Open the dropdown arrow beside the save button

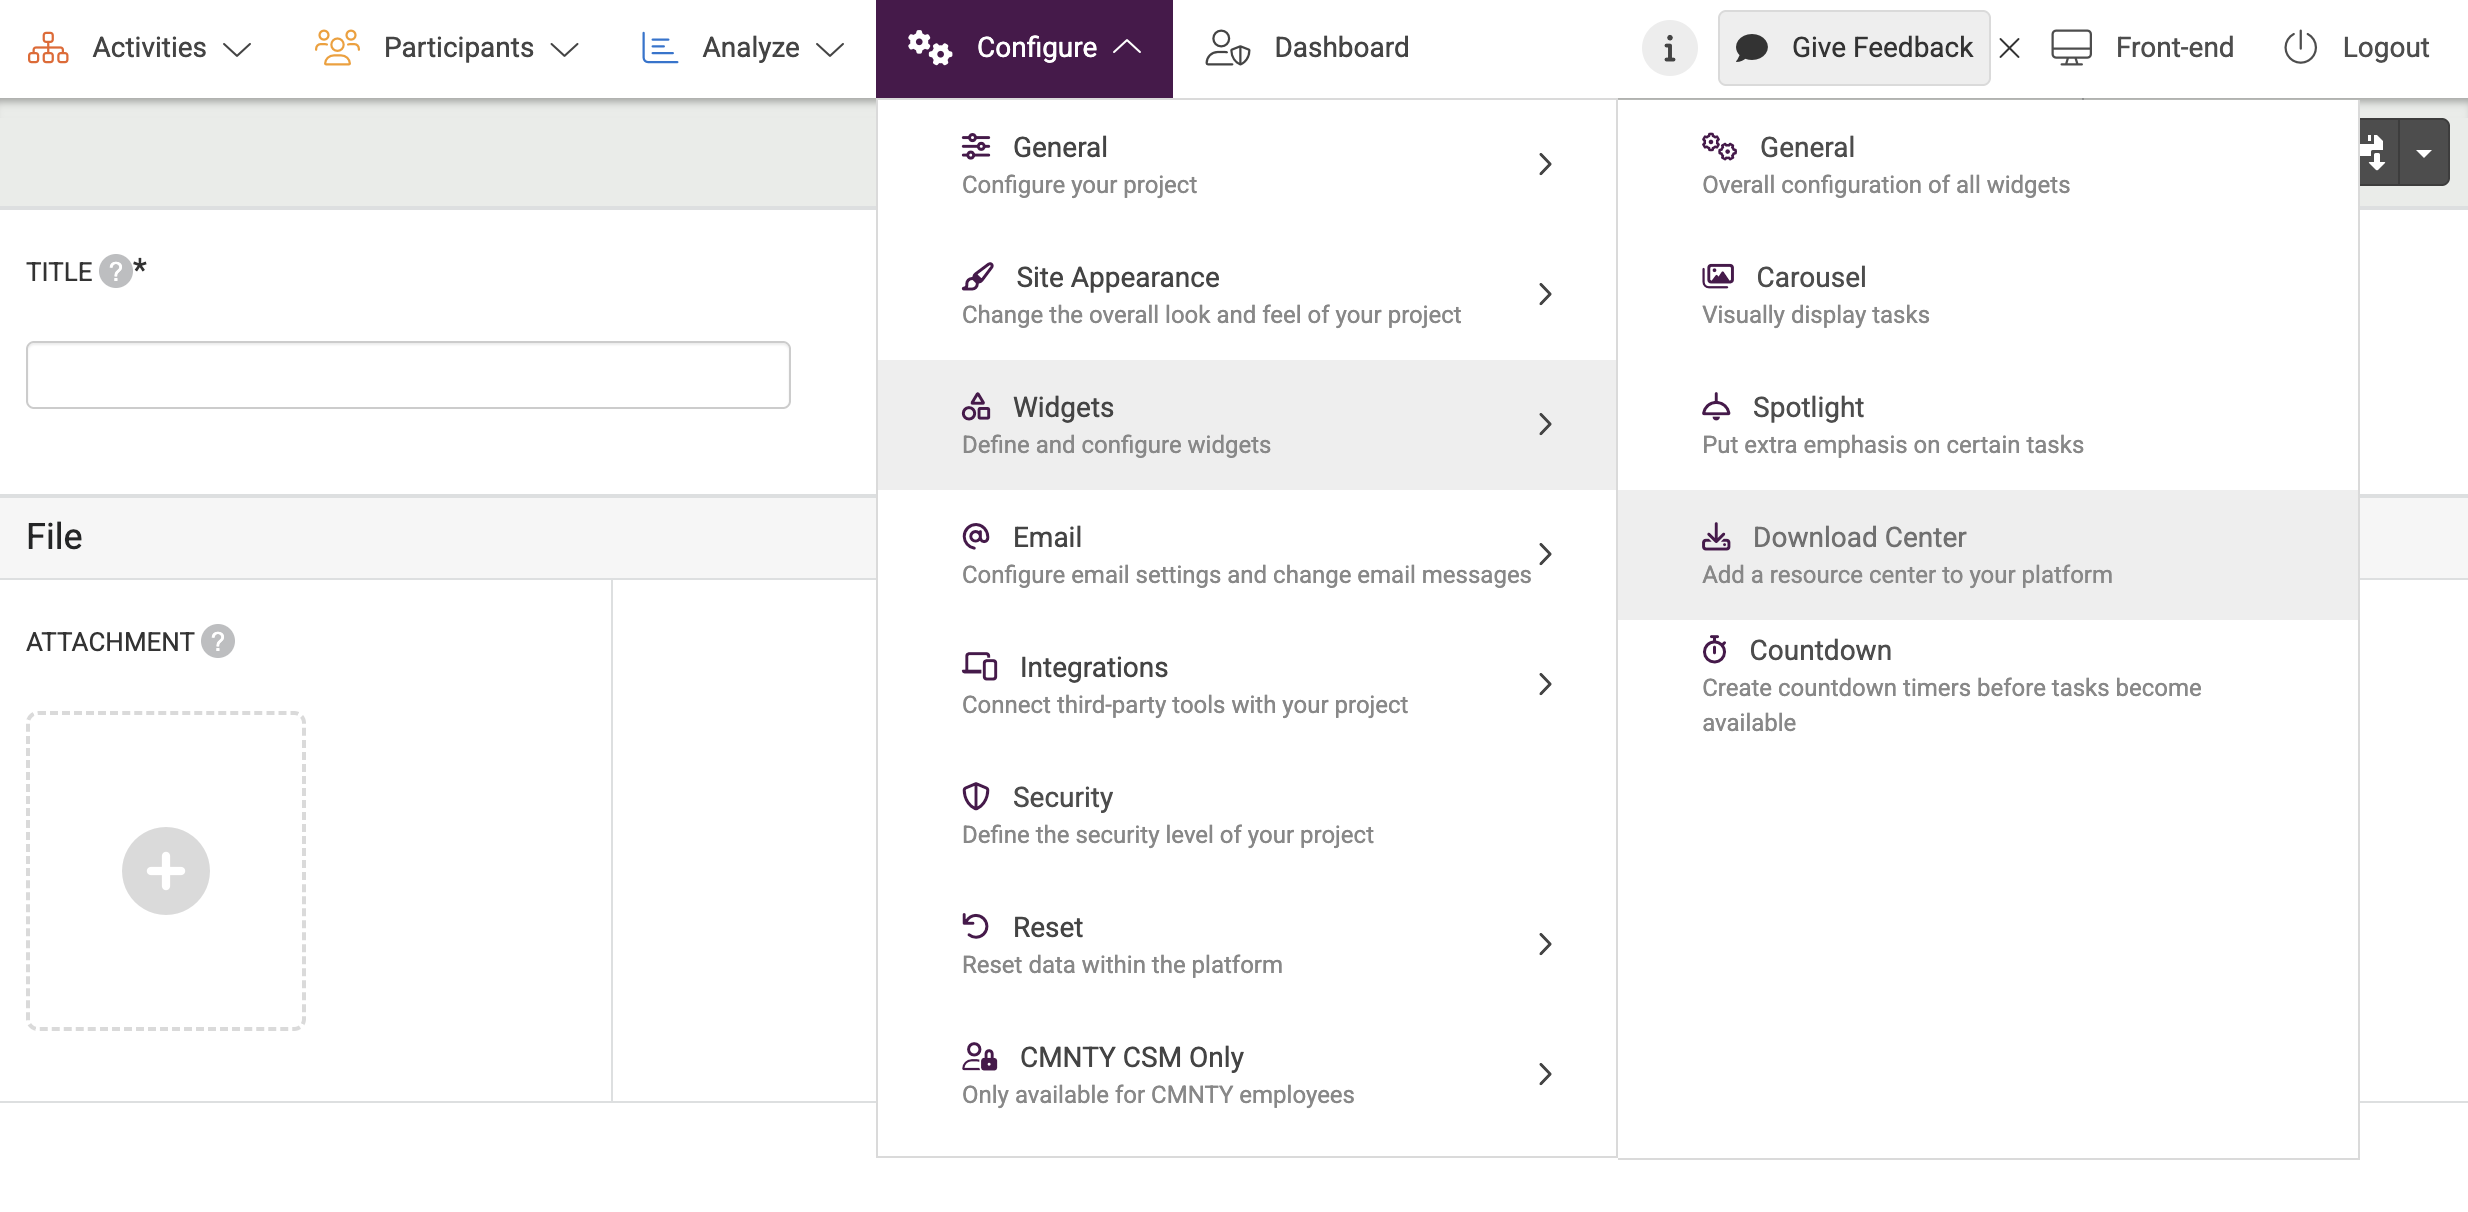click(x=2423, y=153)
